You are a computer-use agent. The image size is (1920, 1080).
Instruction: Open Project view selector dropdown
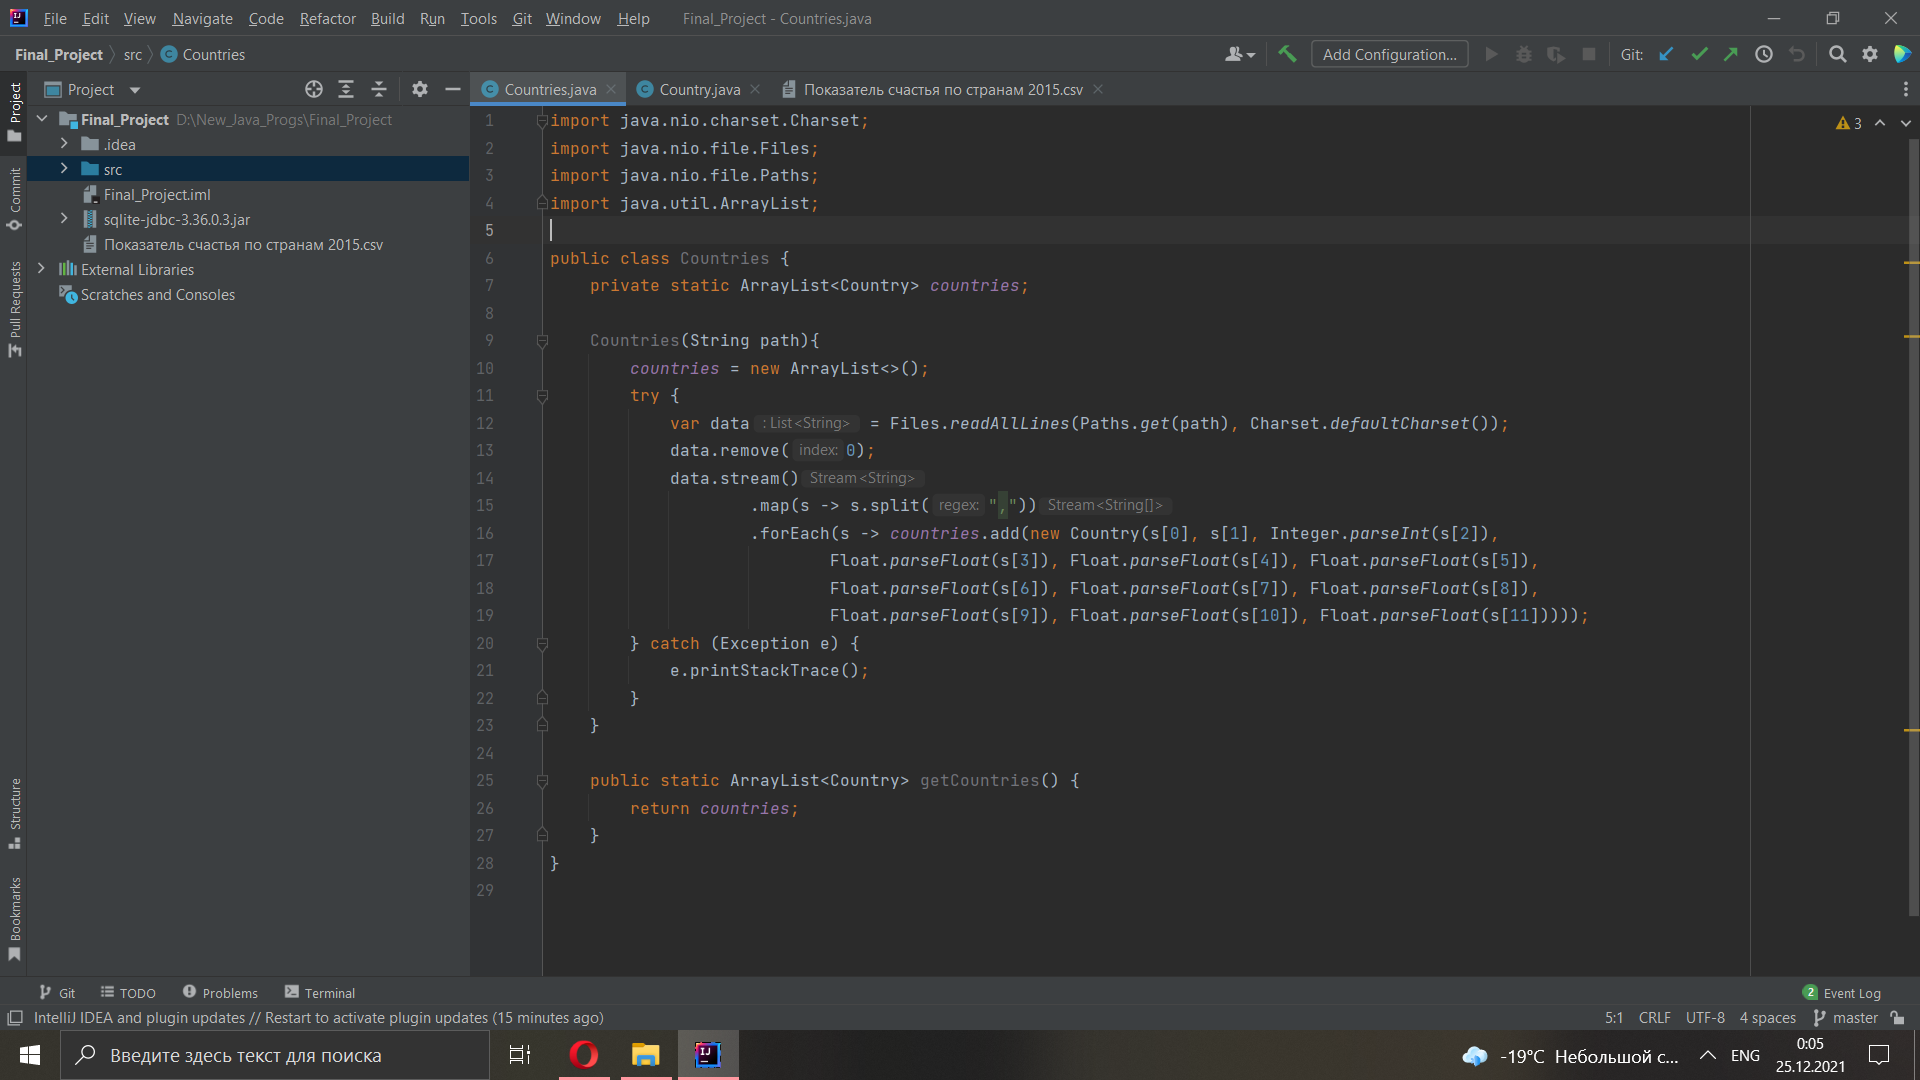[92, 89]
